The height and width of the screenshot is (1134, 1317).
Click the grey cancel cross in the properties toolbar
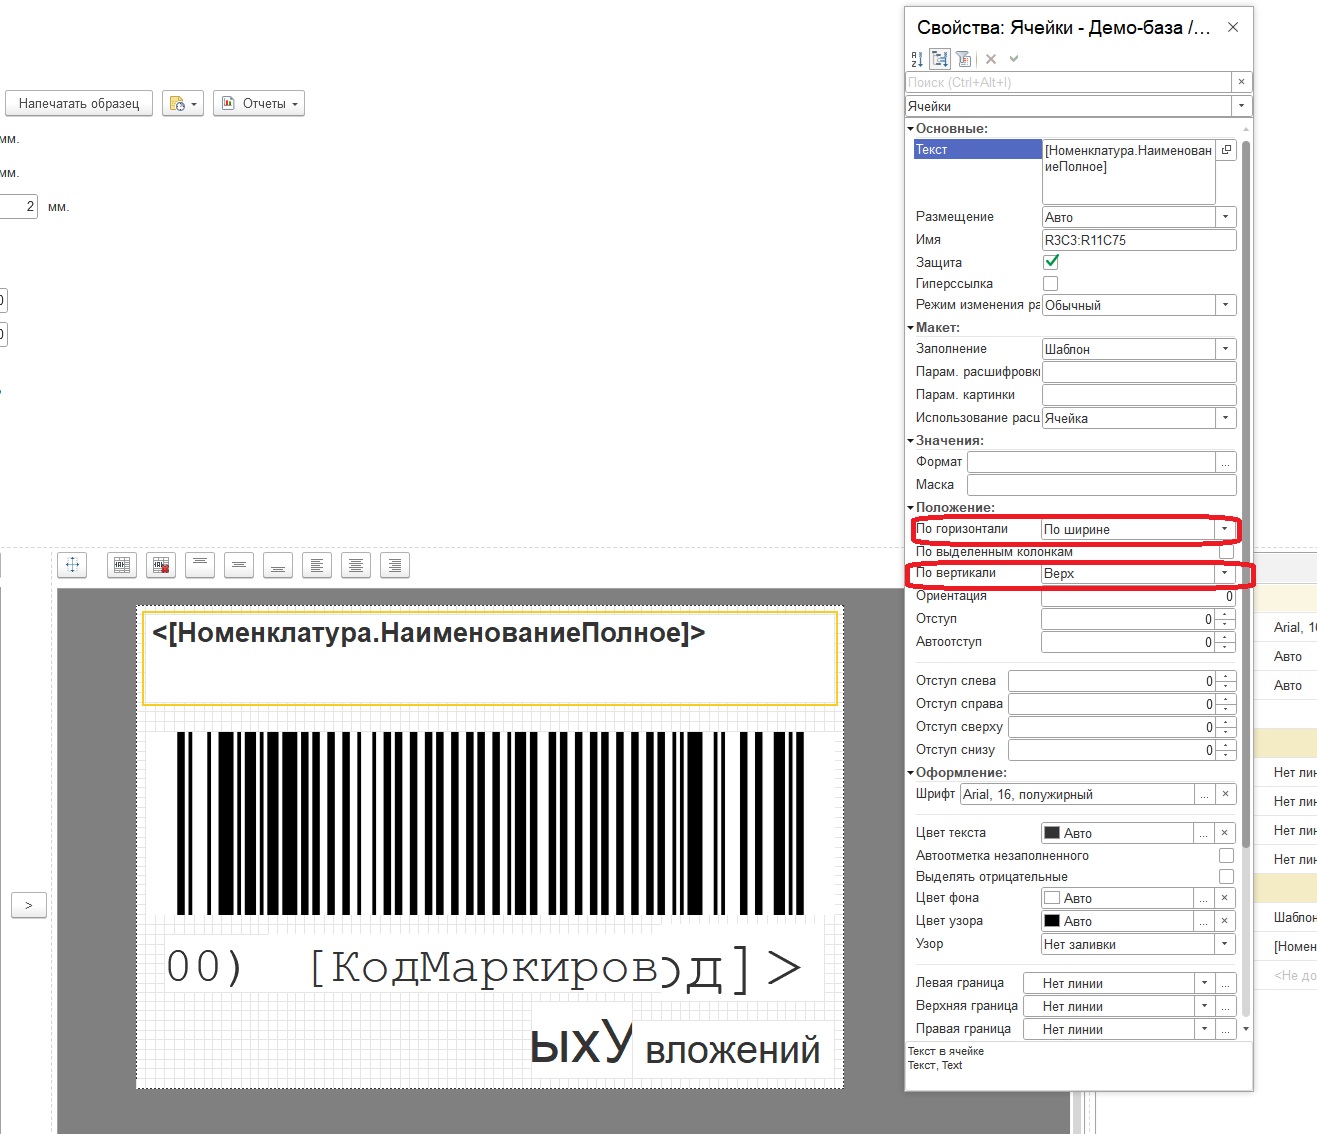pyautogui.click(x=991, y=59)
